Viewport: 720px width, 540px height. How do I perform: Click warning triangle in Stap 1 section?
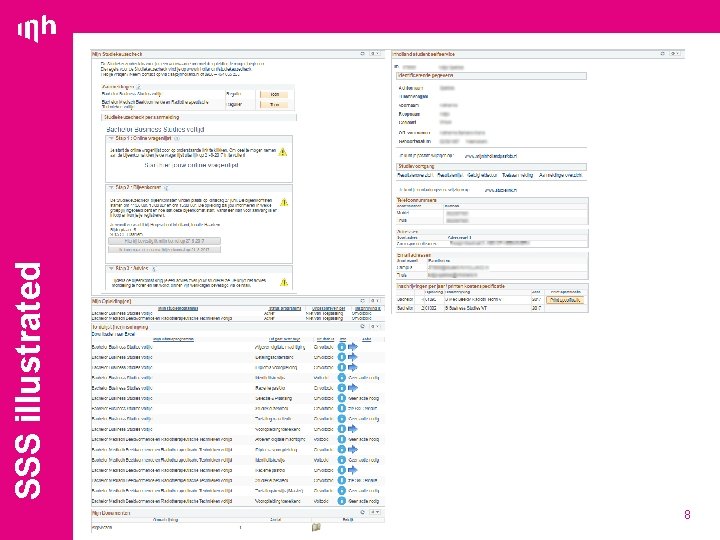[x=283, y=152]
